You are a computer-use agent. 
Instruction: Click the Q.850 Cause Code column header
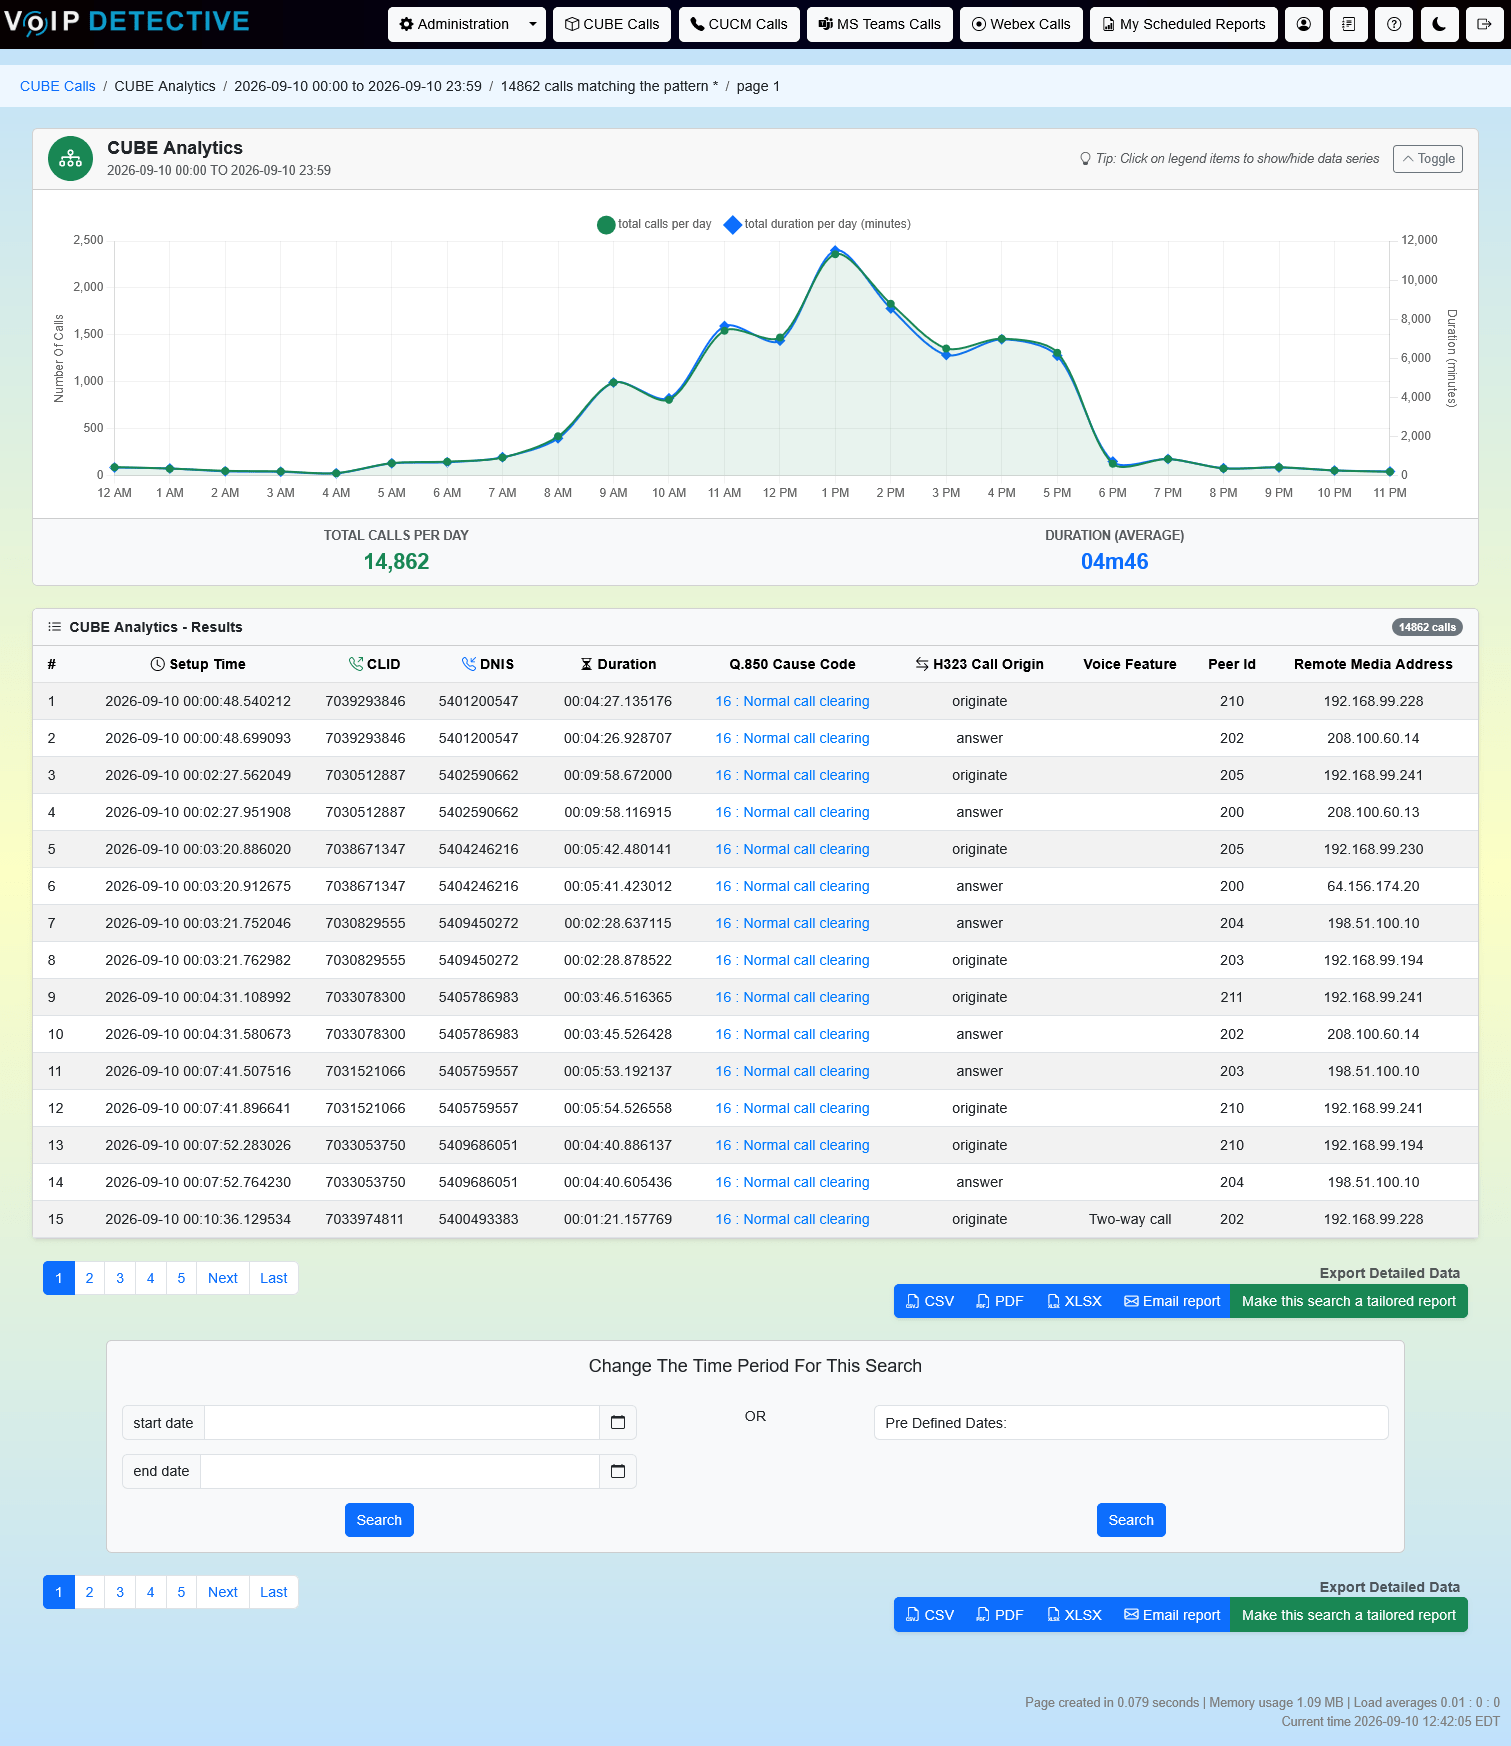792,664
